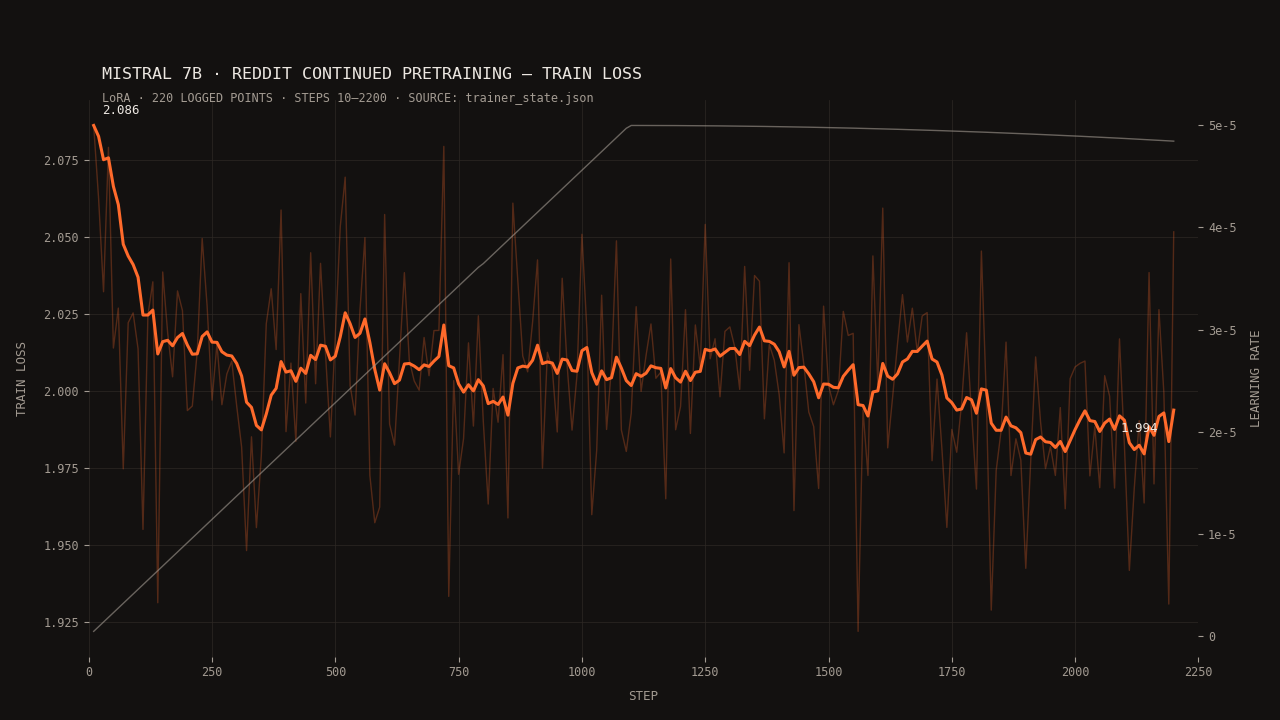Viewport: 1280px width, 720px height.
Task: Click the 1.925 y-axis tick label
Action: pyautogui.click(x=62, y=622)
